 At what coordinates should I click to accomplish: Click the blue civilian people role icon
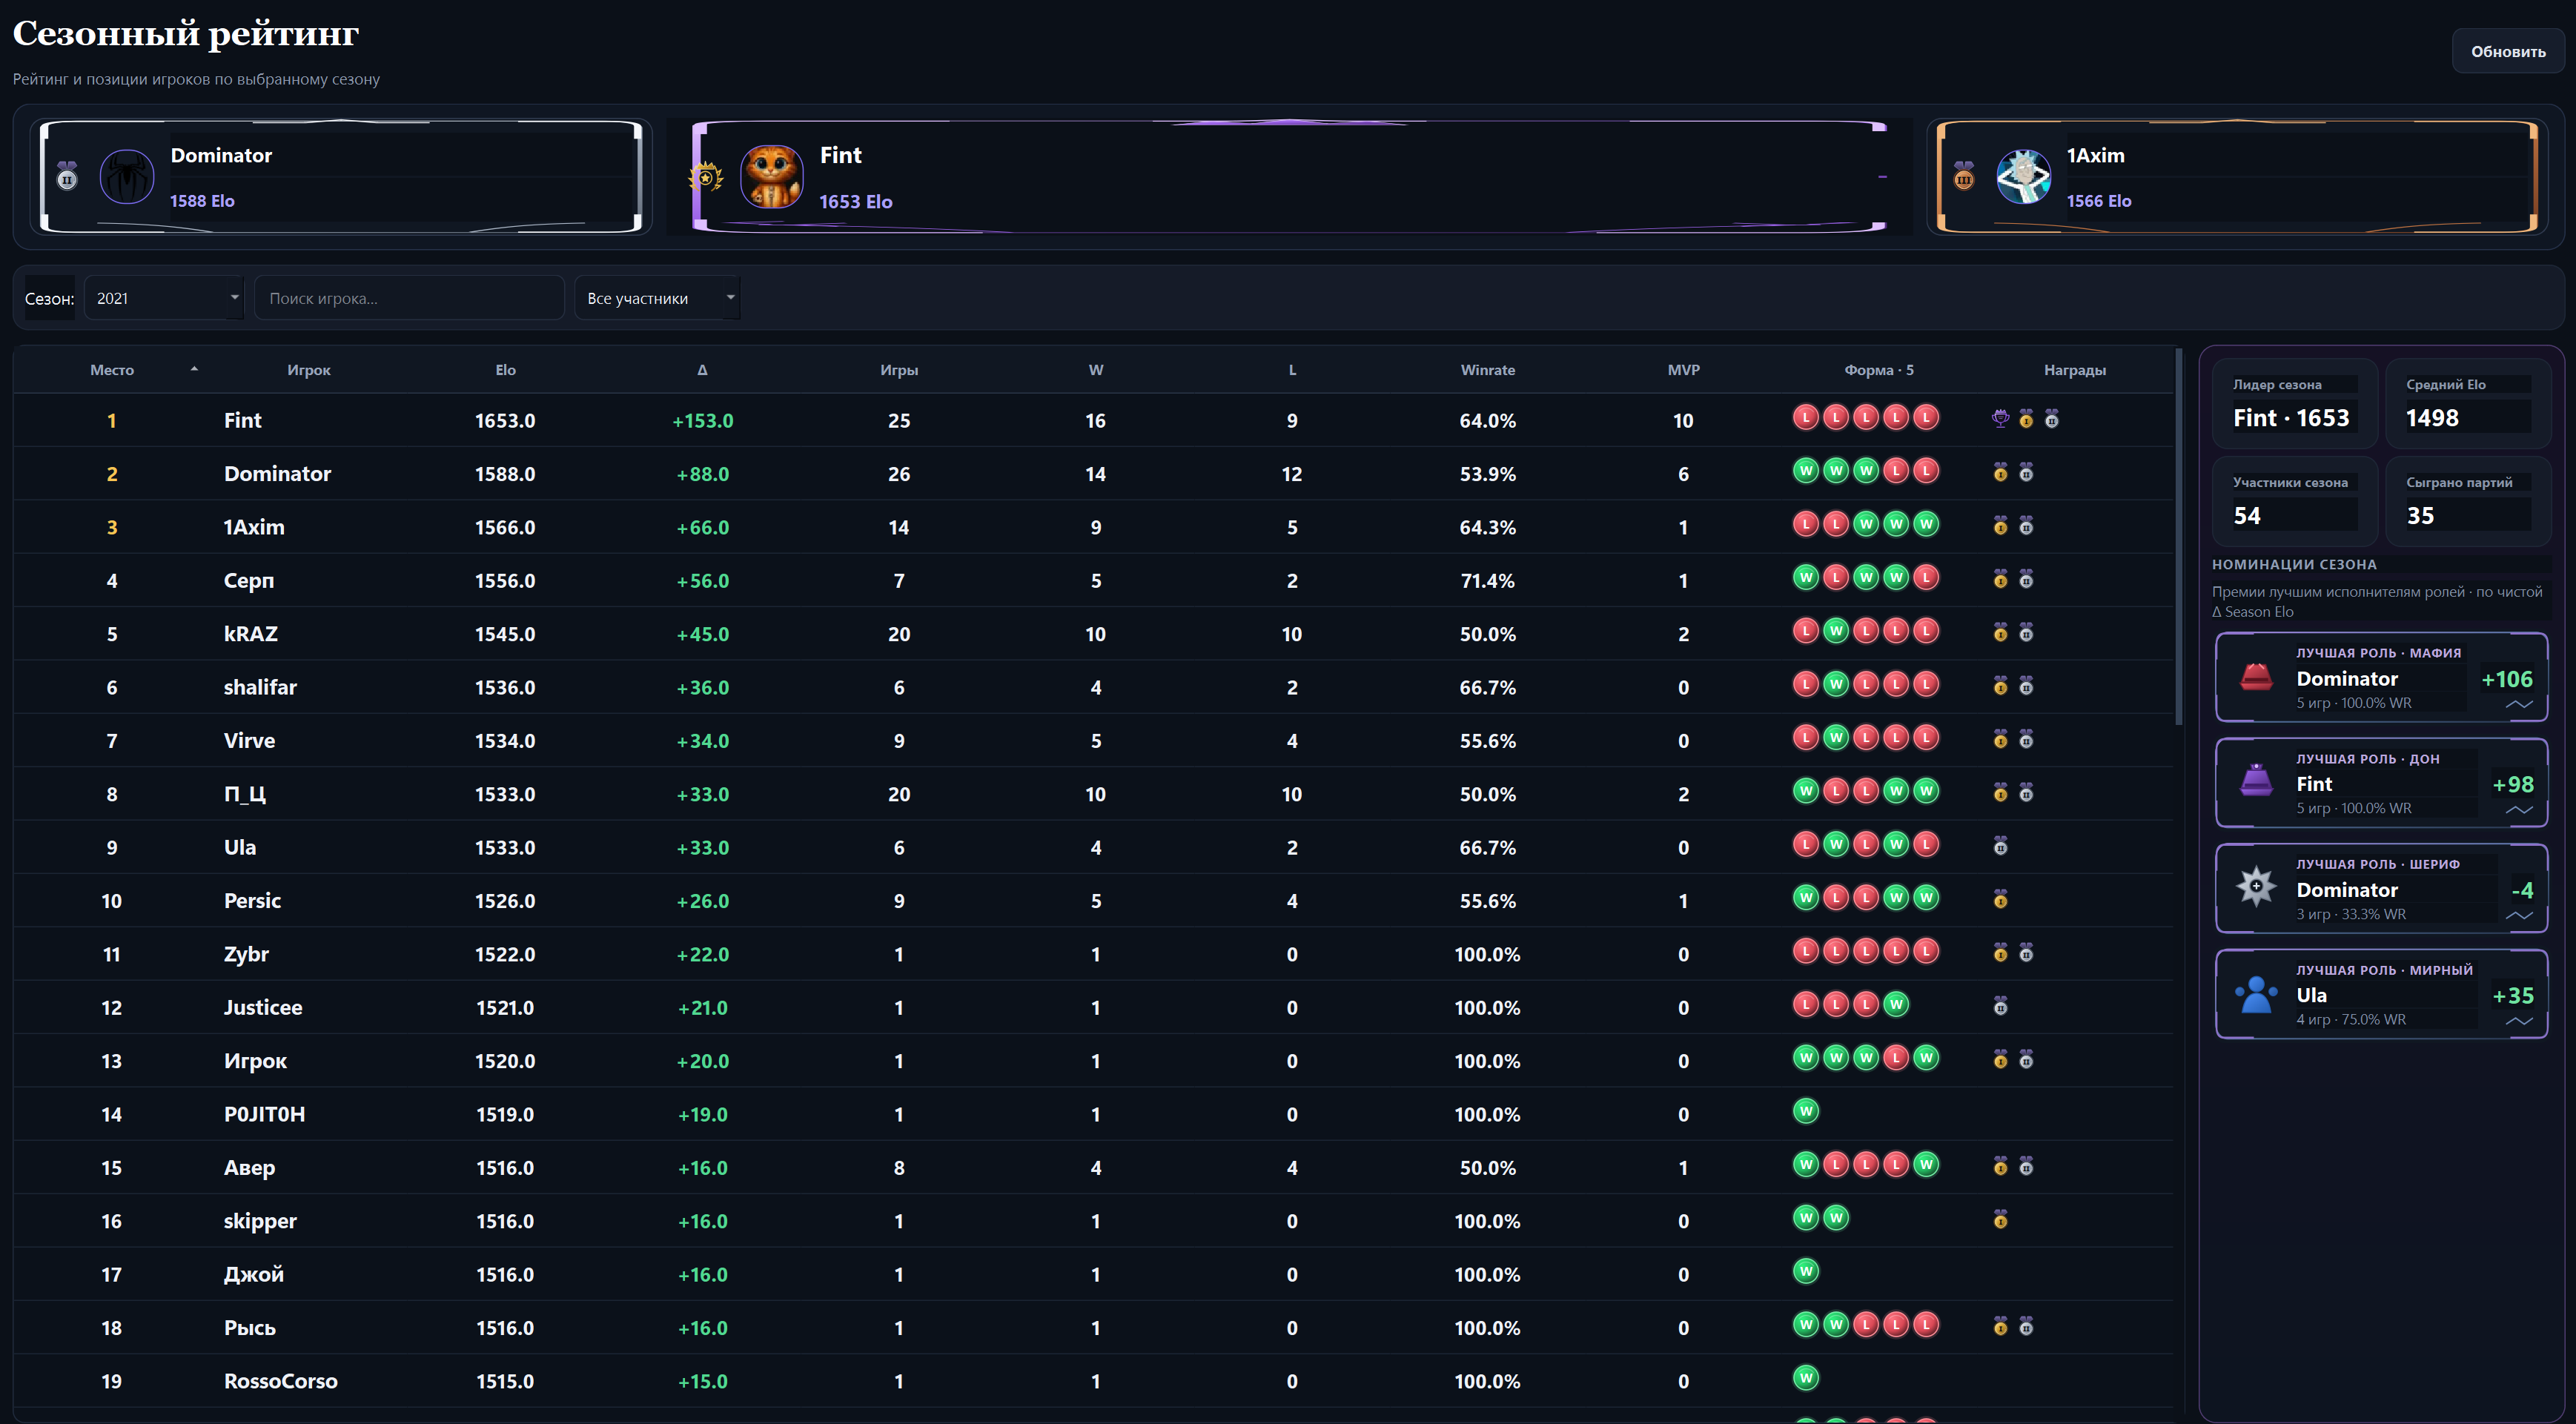(2256, 994)
